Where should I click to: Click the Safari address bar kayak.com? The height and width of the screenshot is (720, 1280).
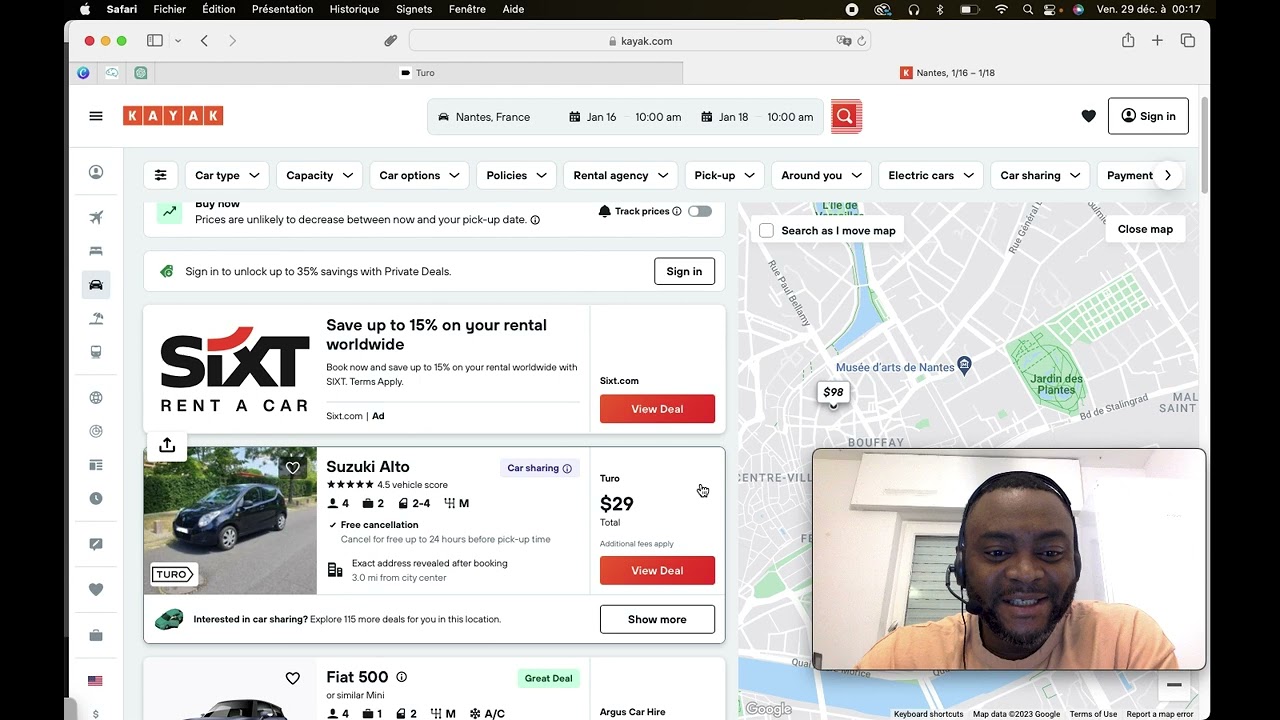click(x=640, y=41)
